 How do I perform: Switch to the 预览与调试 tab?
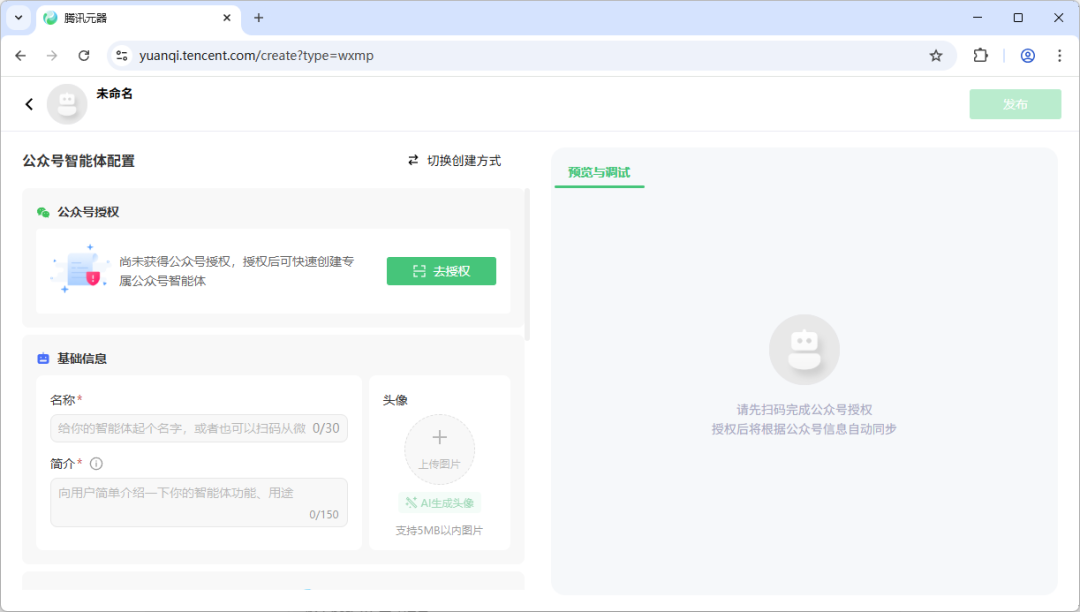[599, 173]
